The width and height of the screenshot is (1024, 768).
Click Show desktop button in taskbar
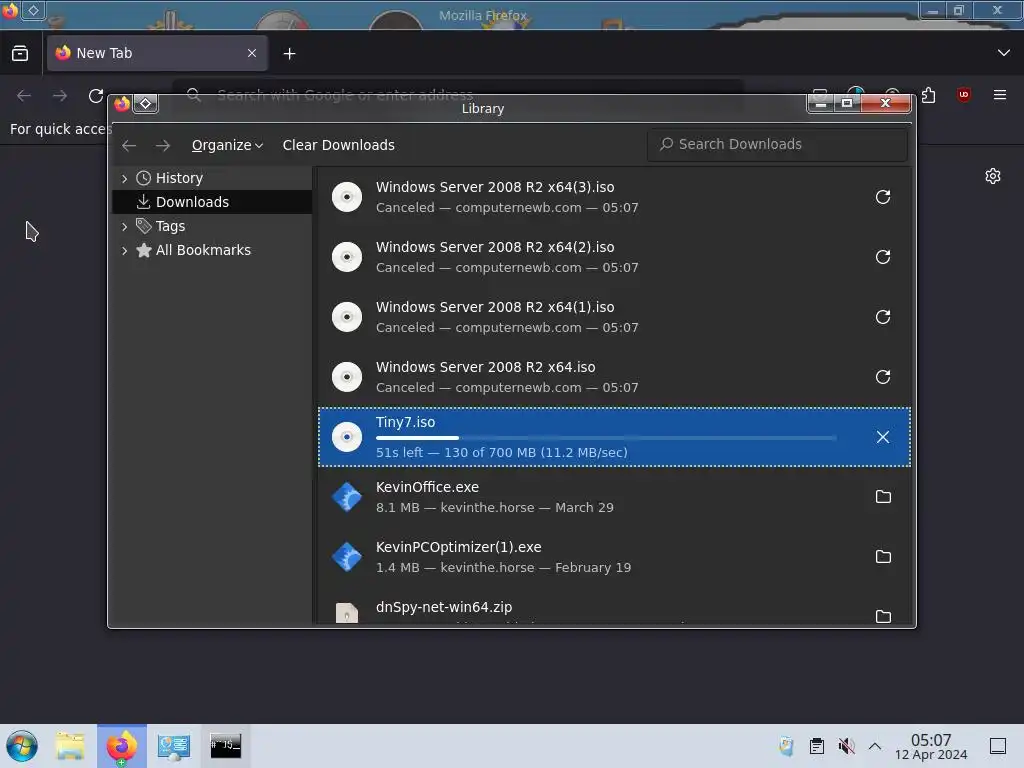point(998,746)
